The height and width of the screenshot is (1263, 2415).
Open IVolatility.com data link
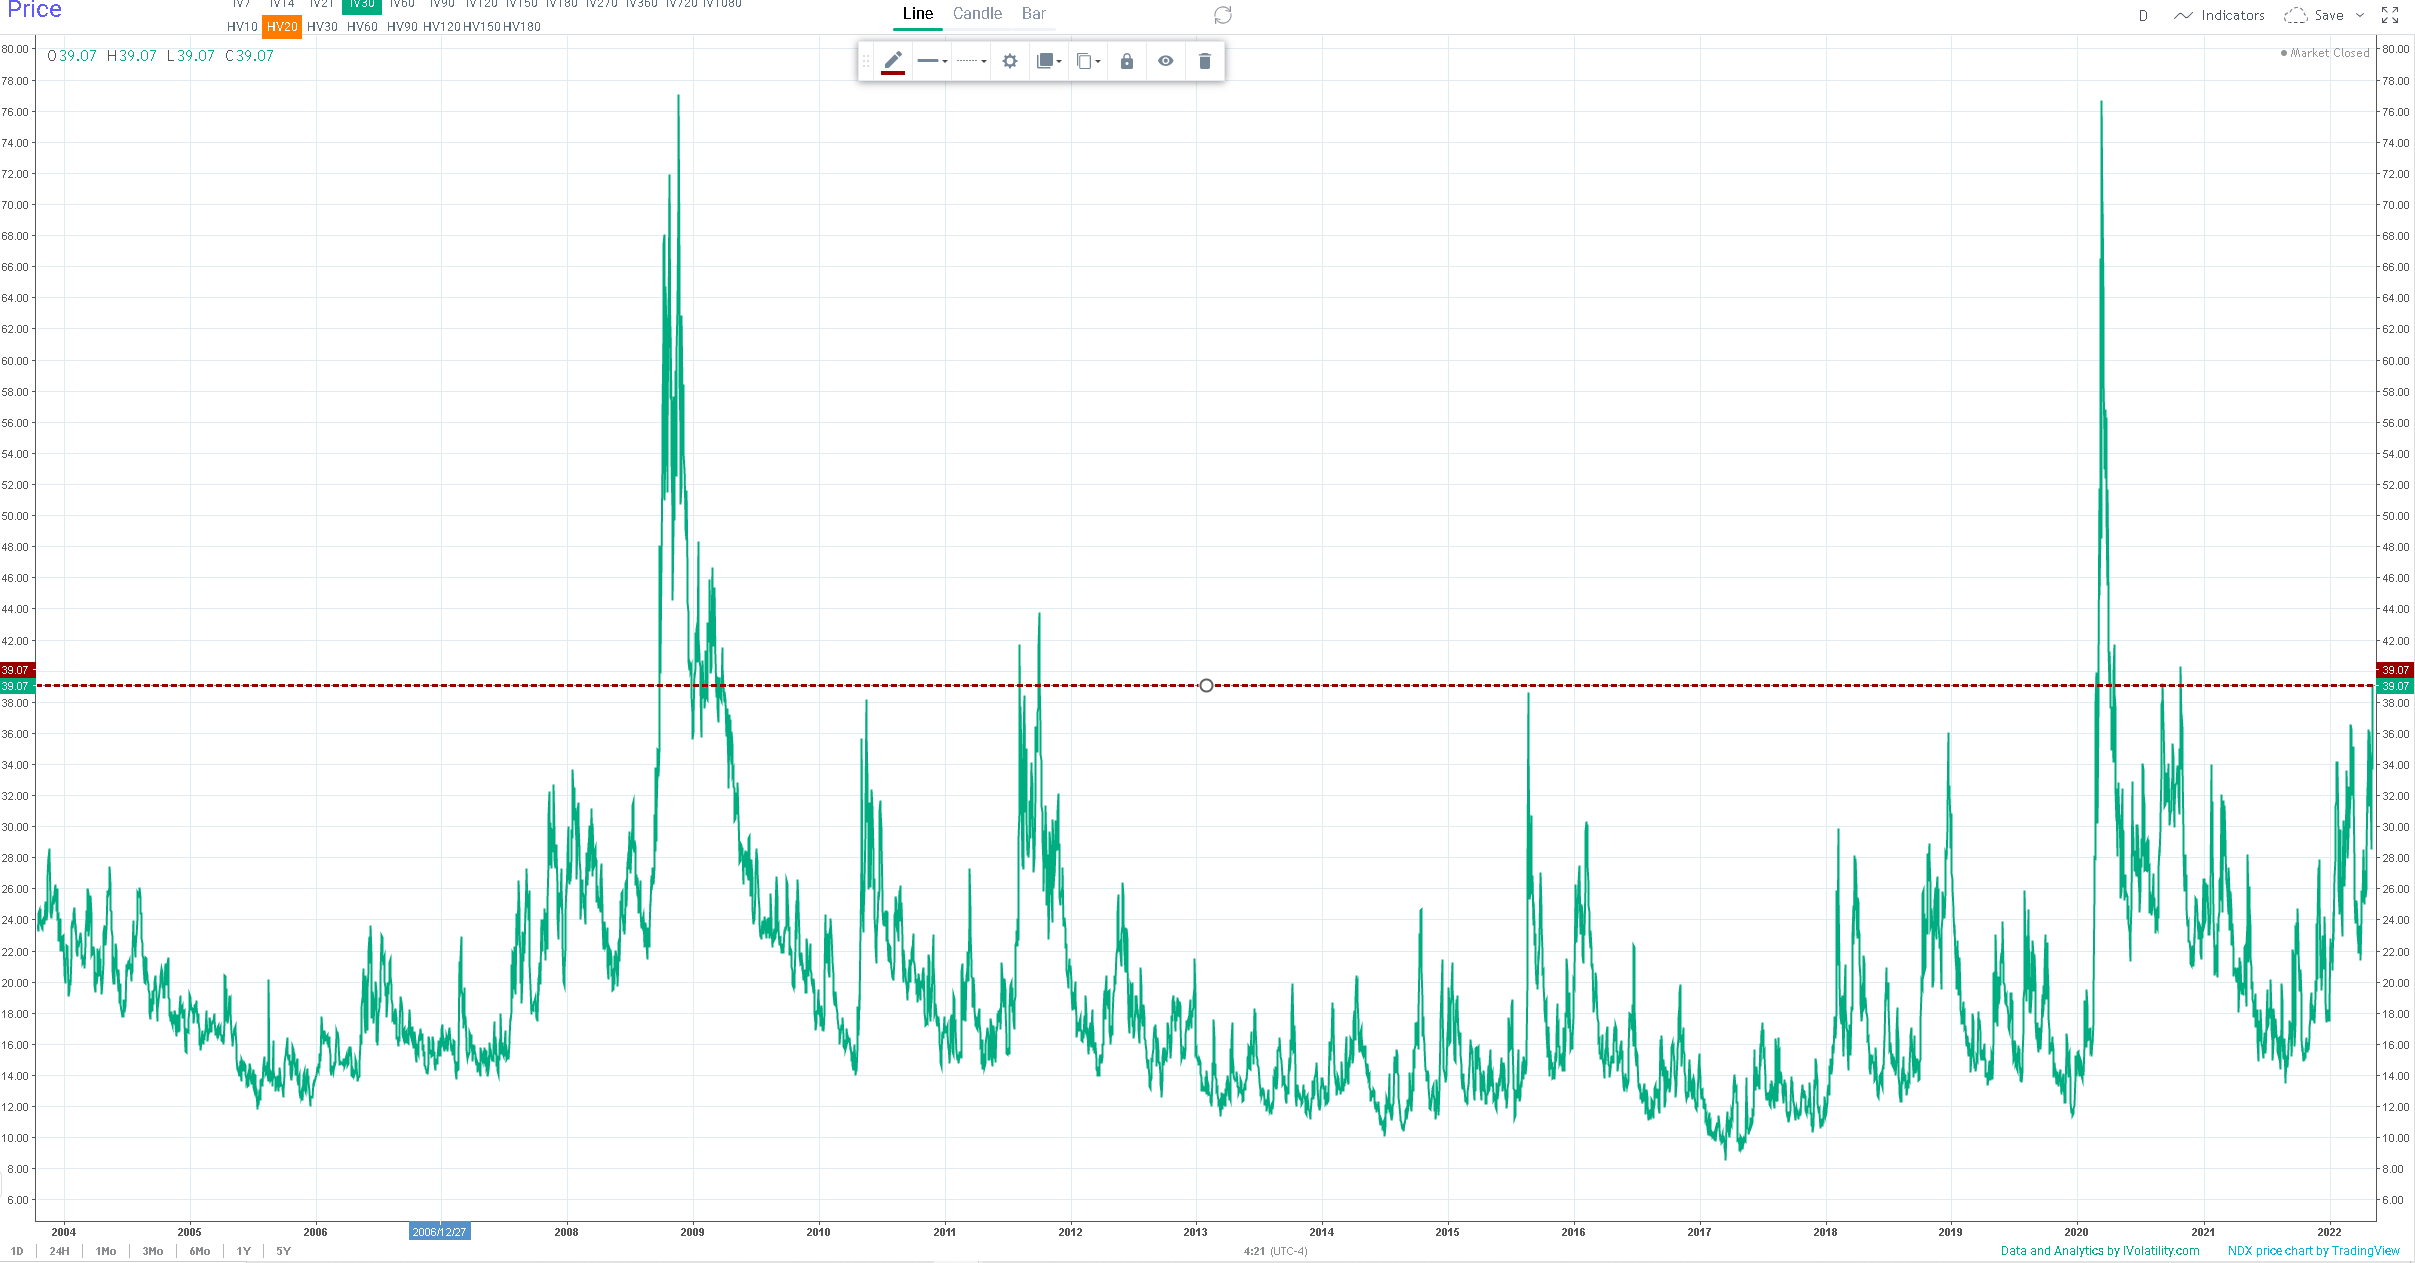[x=2100, y=1251]
